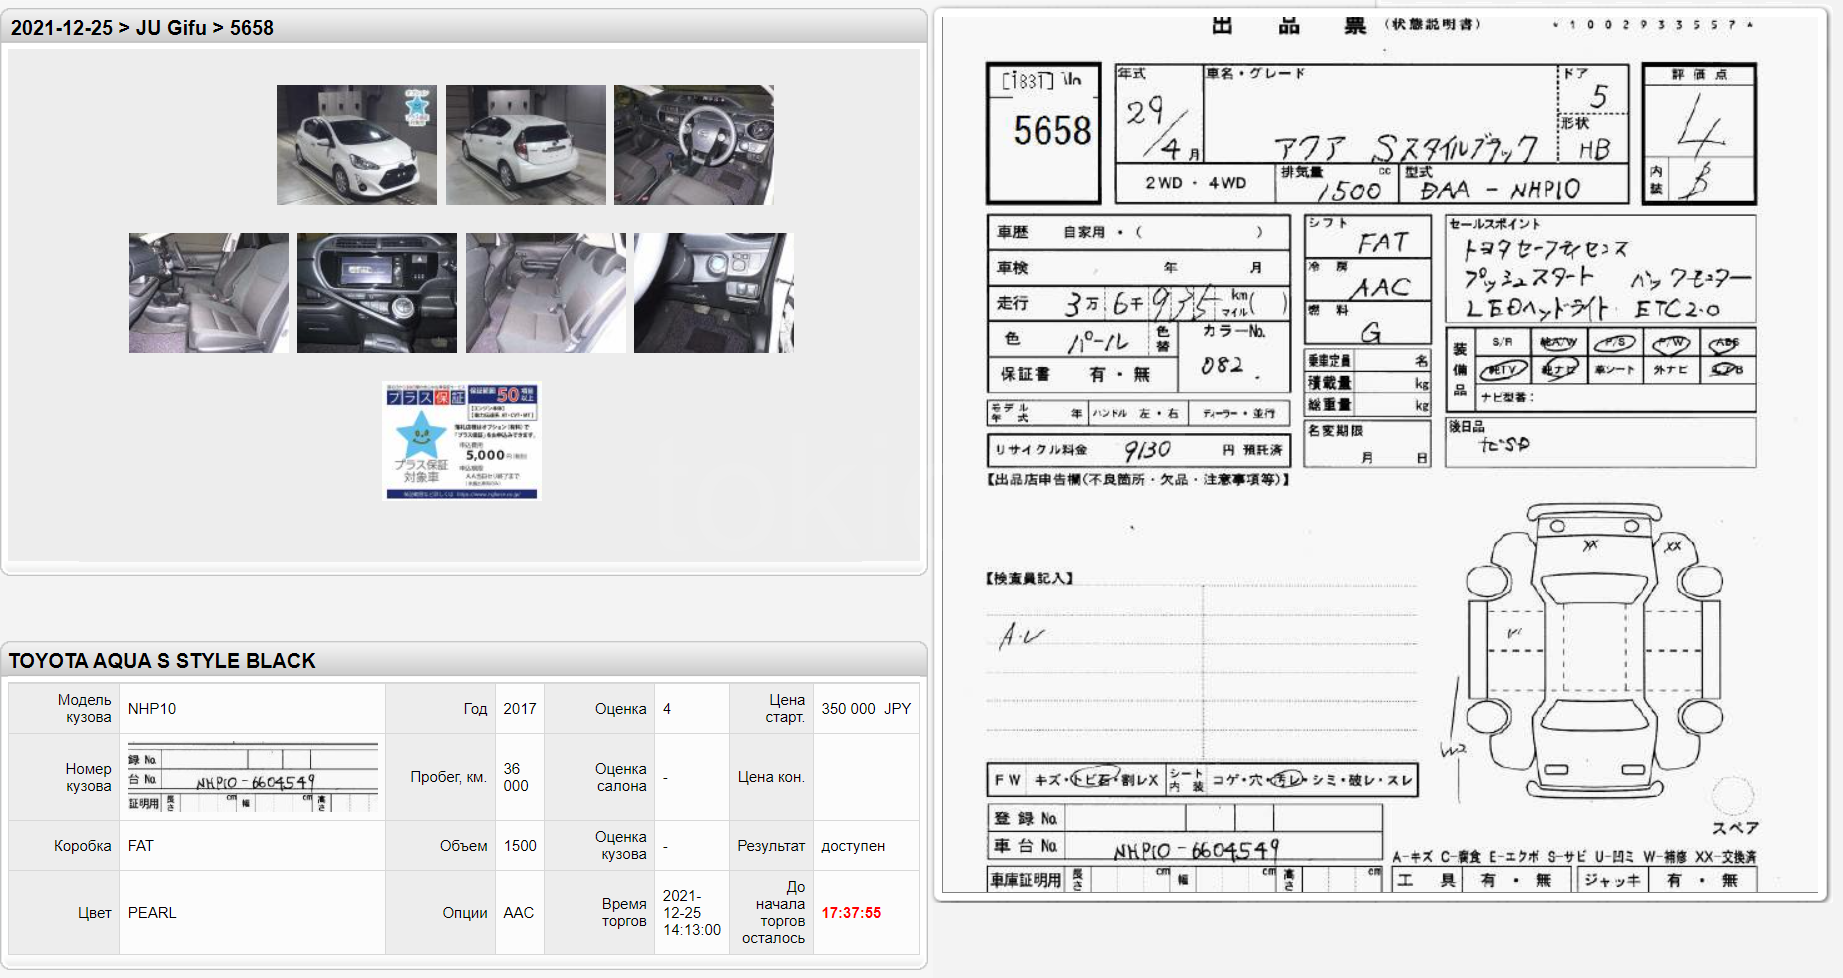Click the car damage diagram on sheet
The width and height of the screenshot is (1843, 978).
(x=1593, y=651)
